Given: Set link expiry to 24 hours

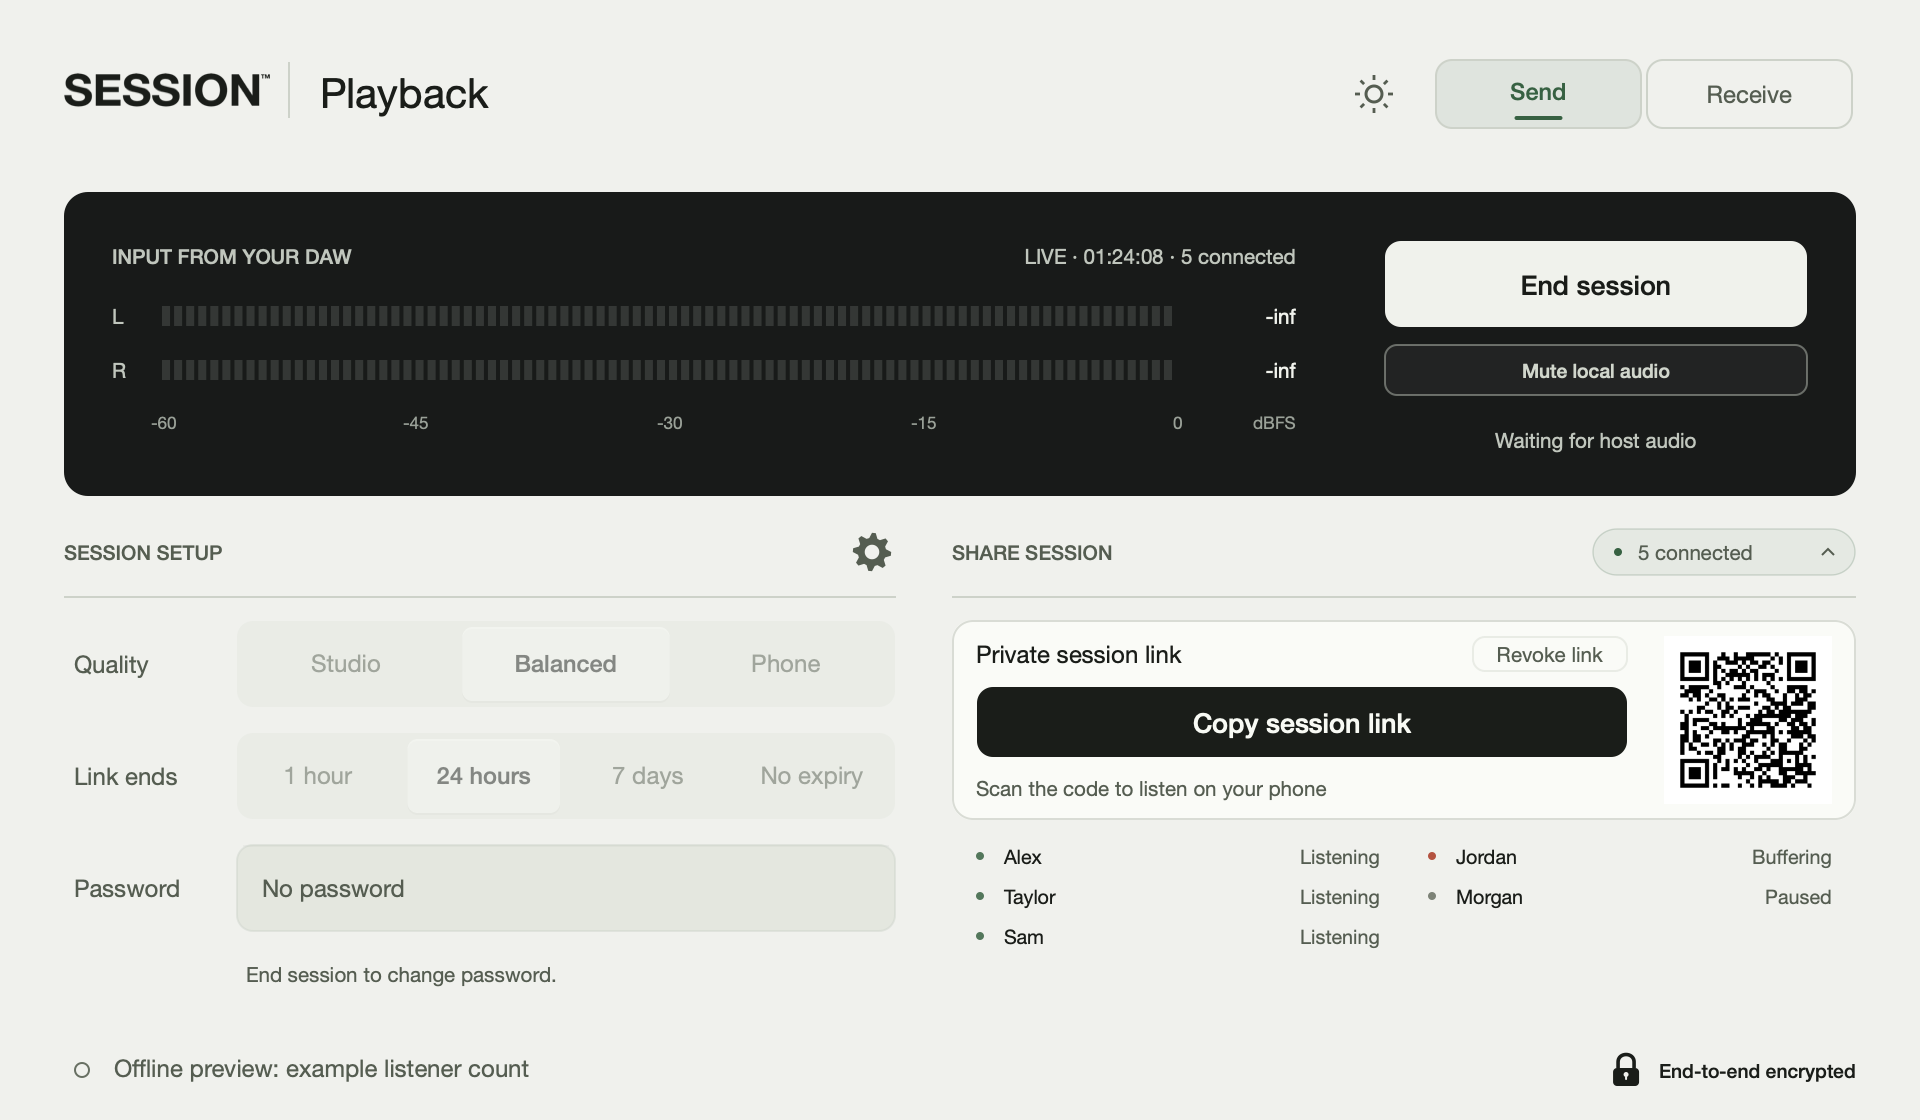Looking at the screenshot, I should pyautogui.click(x=484, y=776).
